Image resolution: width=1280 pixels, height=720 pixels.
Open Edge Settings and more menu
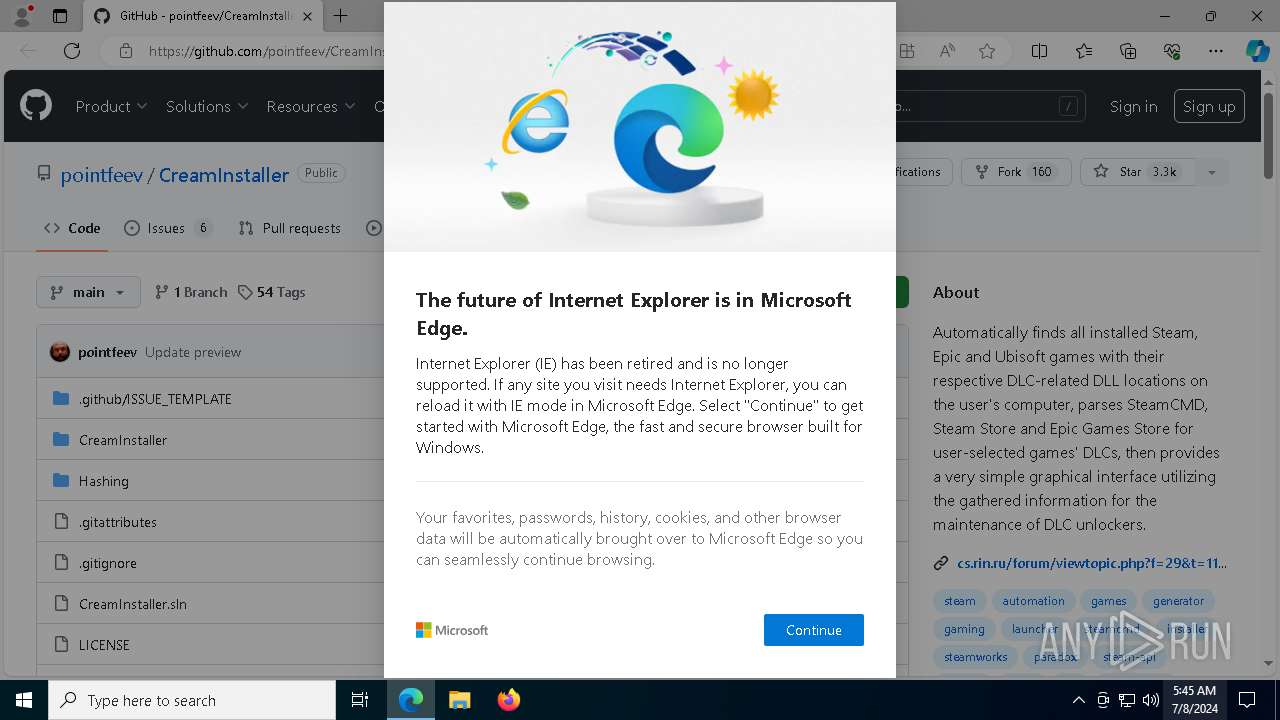pyautogui.click(x=1216, y=51)
